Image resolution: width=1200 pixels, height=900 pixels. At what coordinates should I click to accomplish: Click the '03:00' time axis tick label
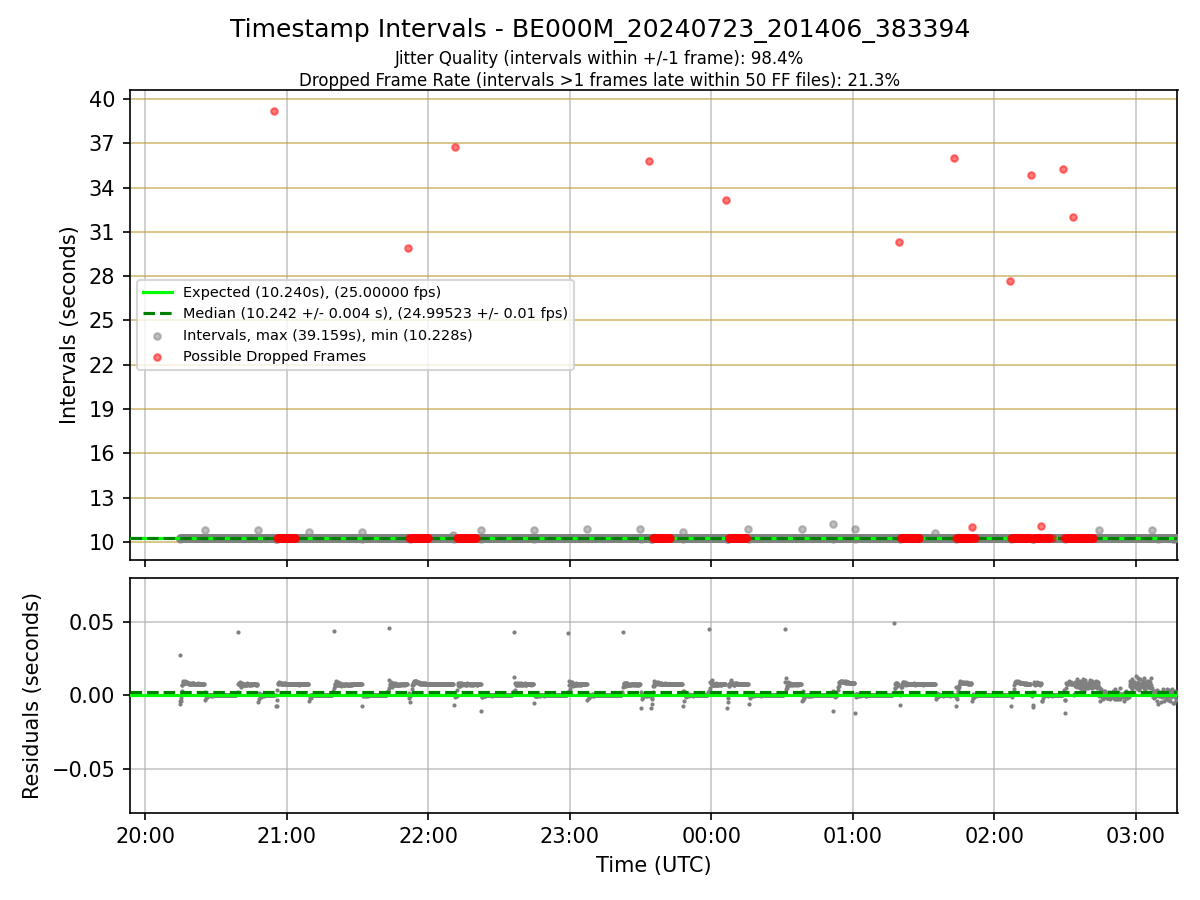[x=1136, y=833]
